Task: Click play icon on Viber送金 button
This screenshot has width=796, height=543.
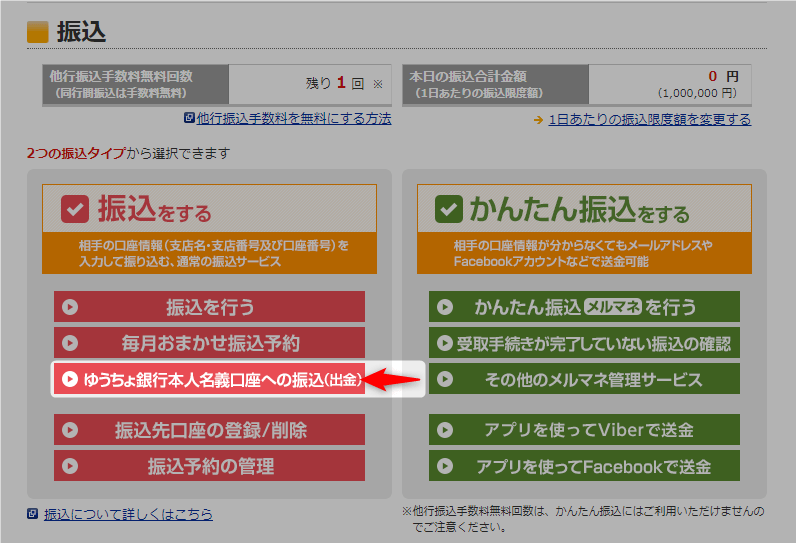Action: (x=445, y=430)
